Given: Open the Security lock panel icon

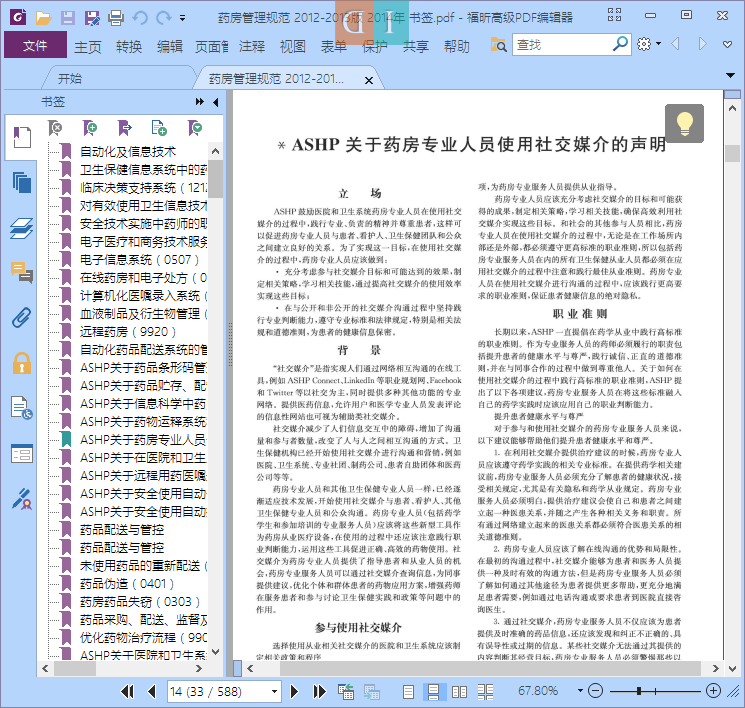Looking at the screenshot, I should [21, 364].
